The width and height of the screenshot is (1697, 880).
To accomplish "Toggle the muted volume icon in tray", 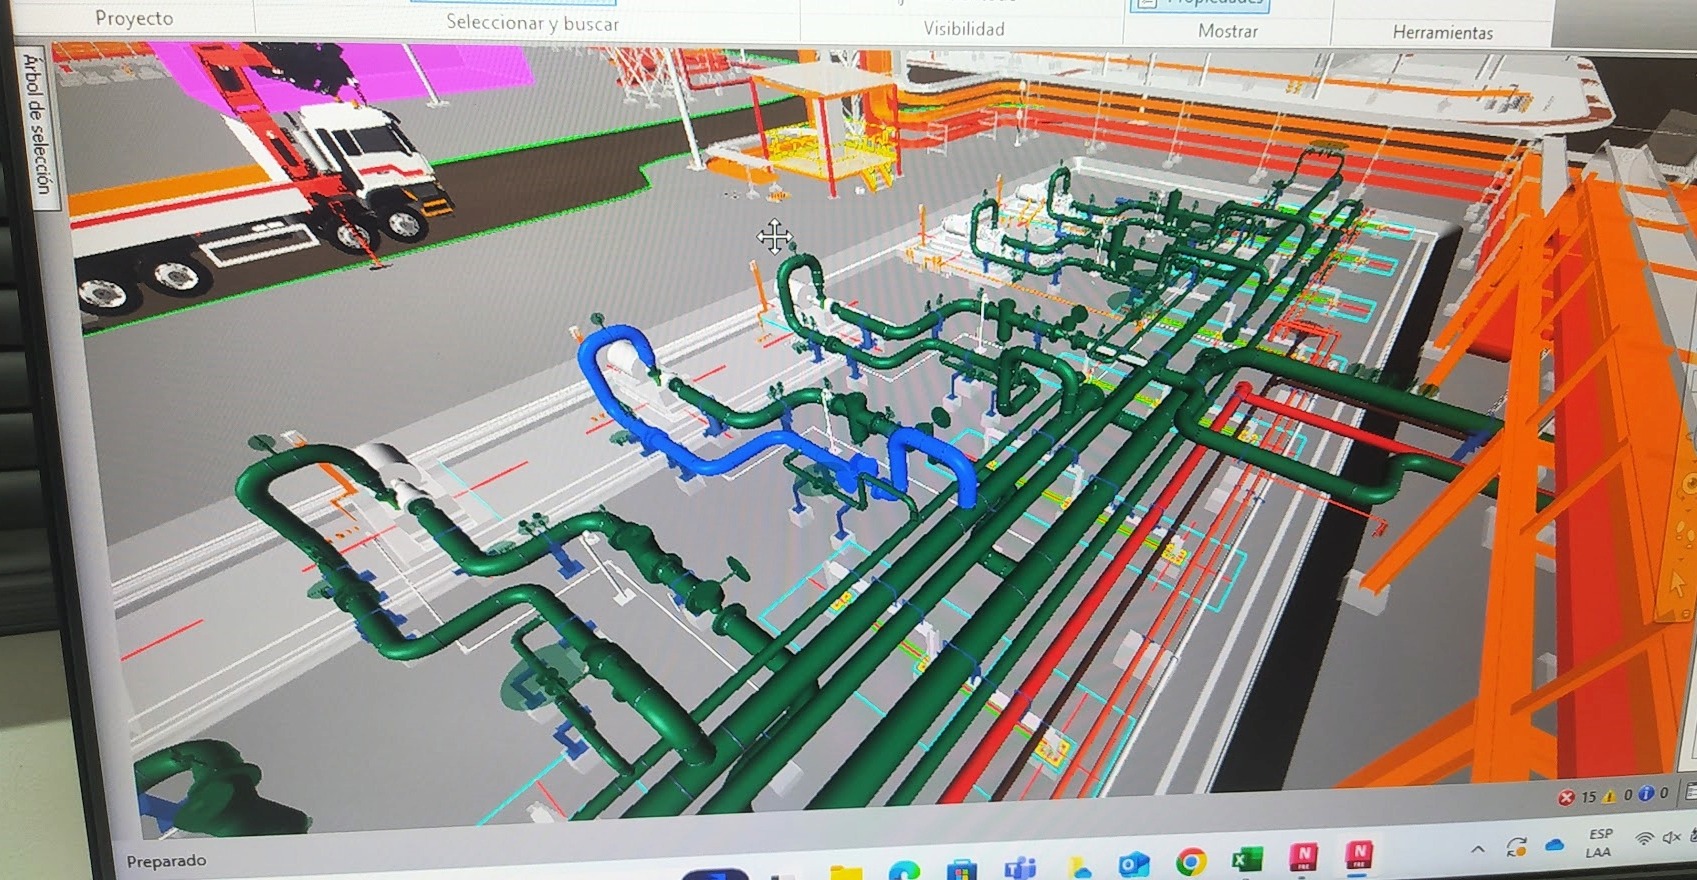I will click(x=1670, y=838).
